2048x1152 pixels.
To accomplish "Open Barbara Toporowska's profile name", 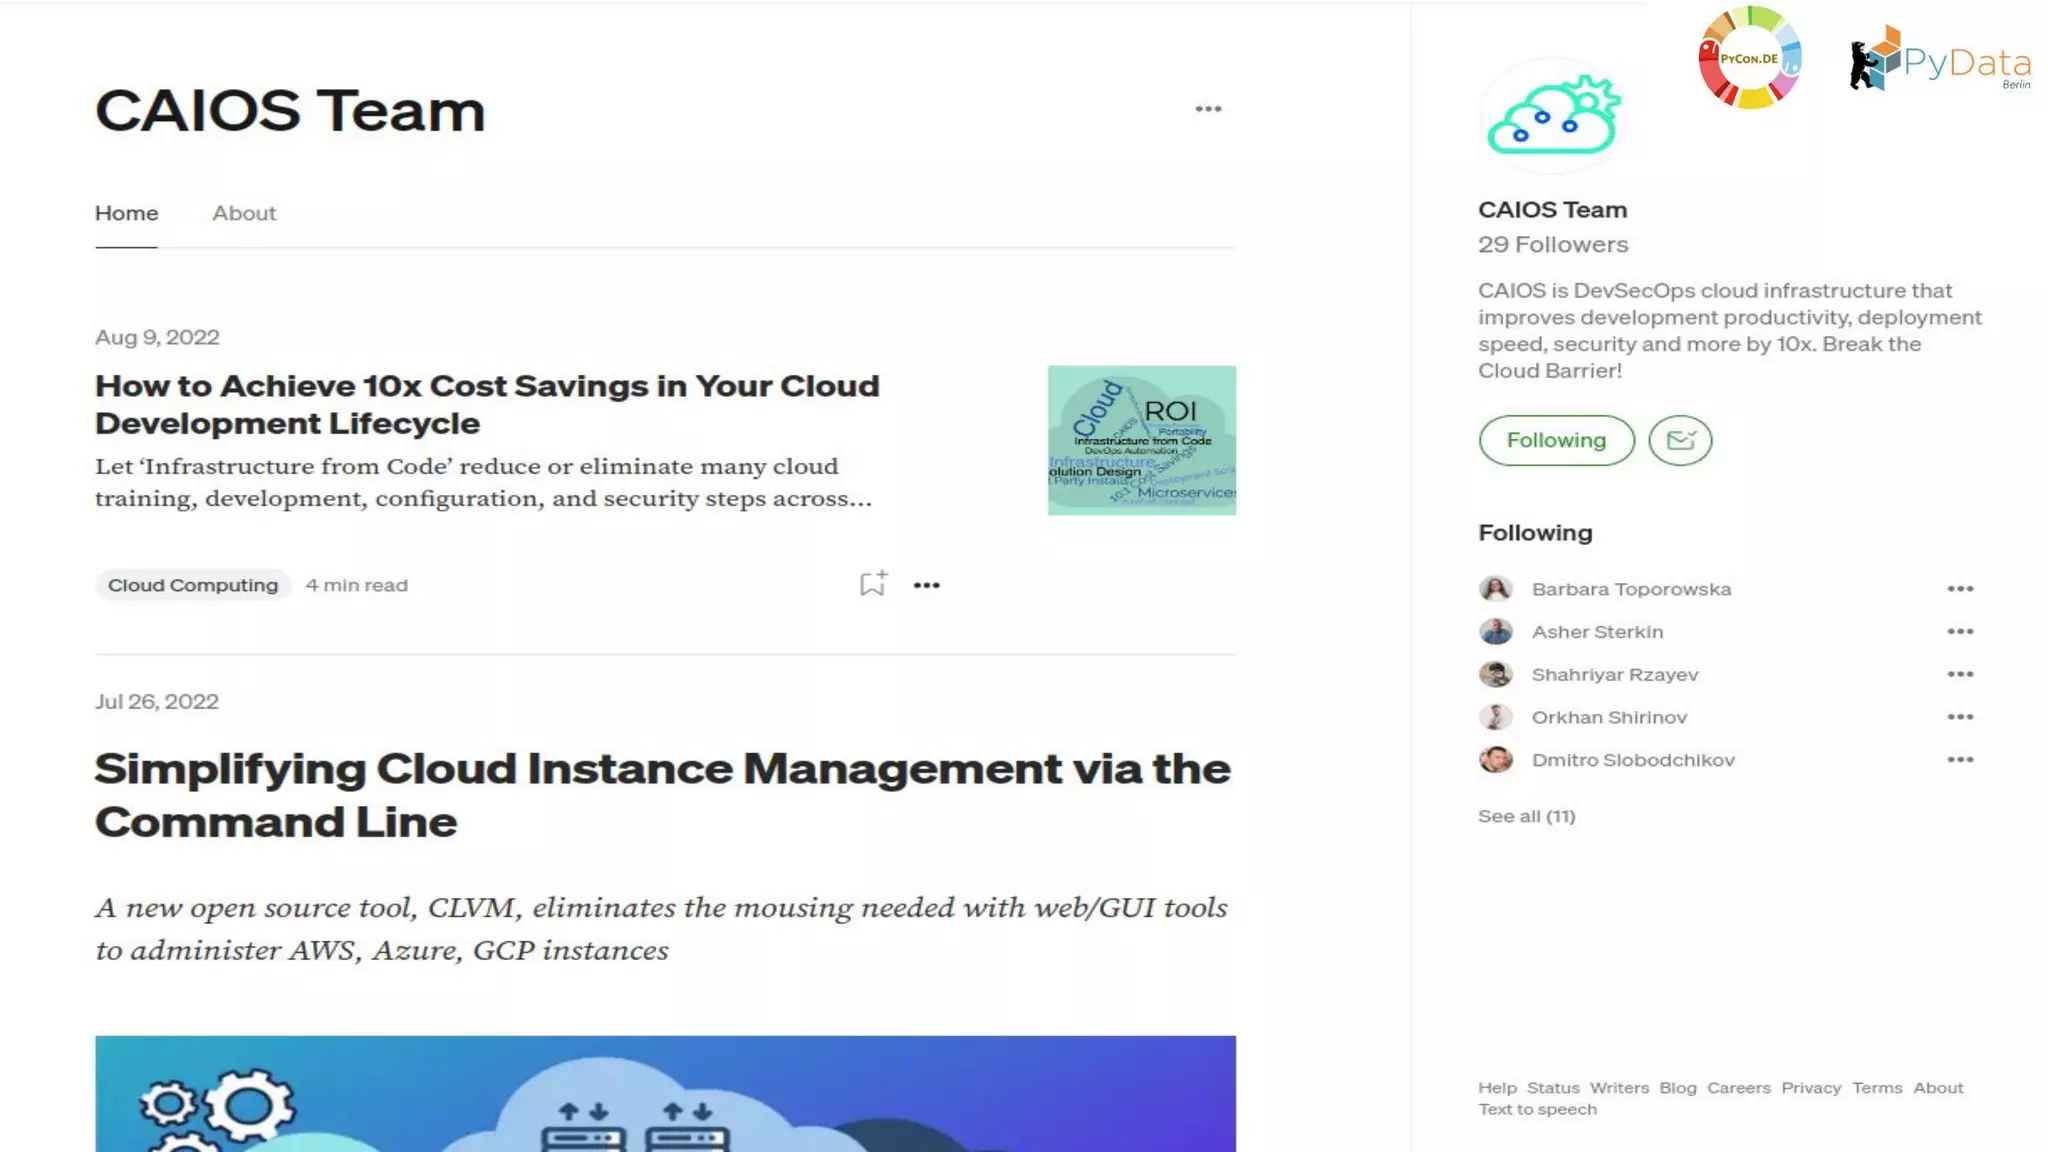I will click(x=1631, y=589).
